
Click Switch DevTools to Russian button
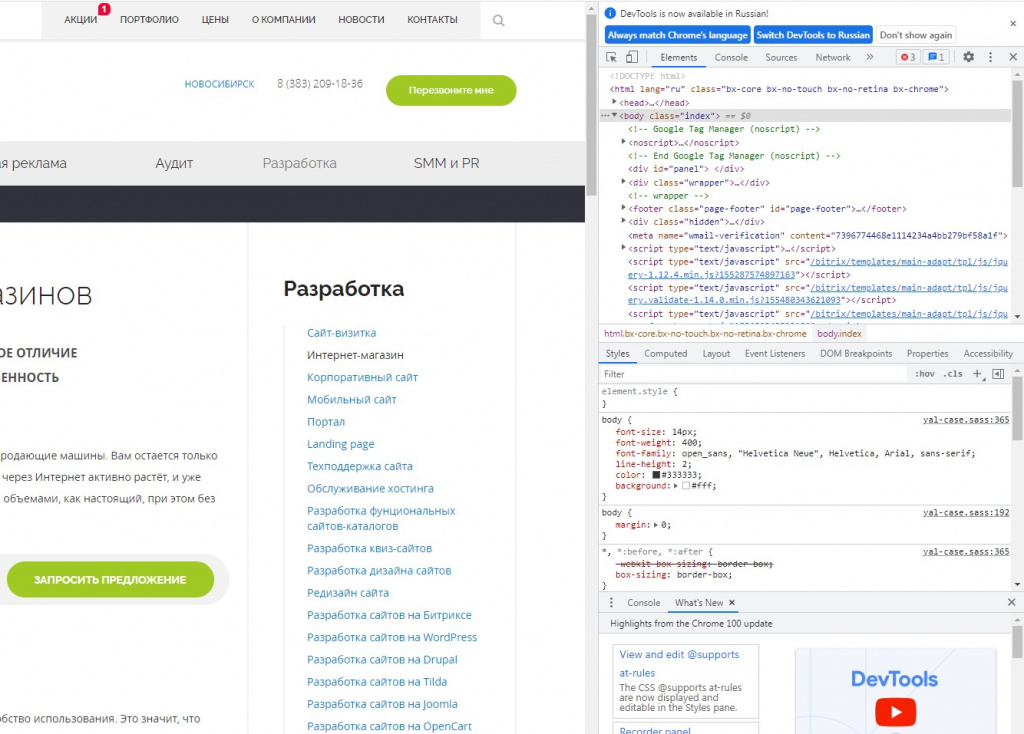click(x=813, y=35)
